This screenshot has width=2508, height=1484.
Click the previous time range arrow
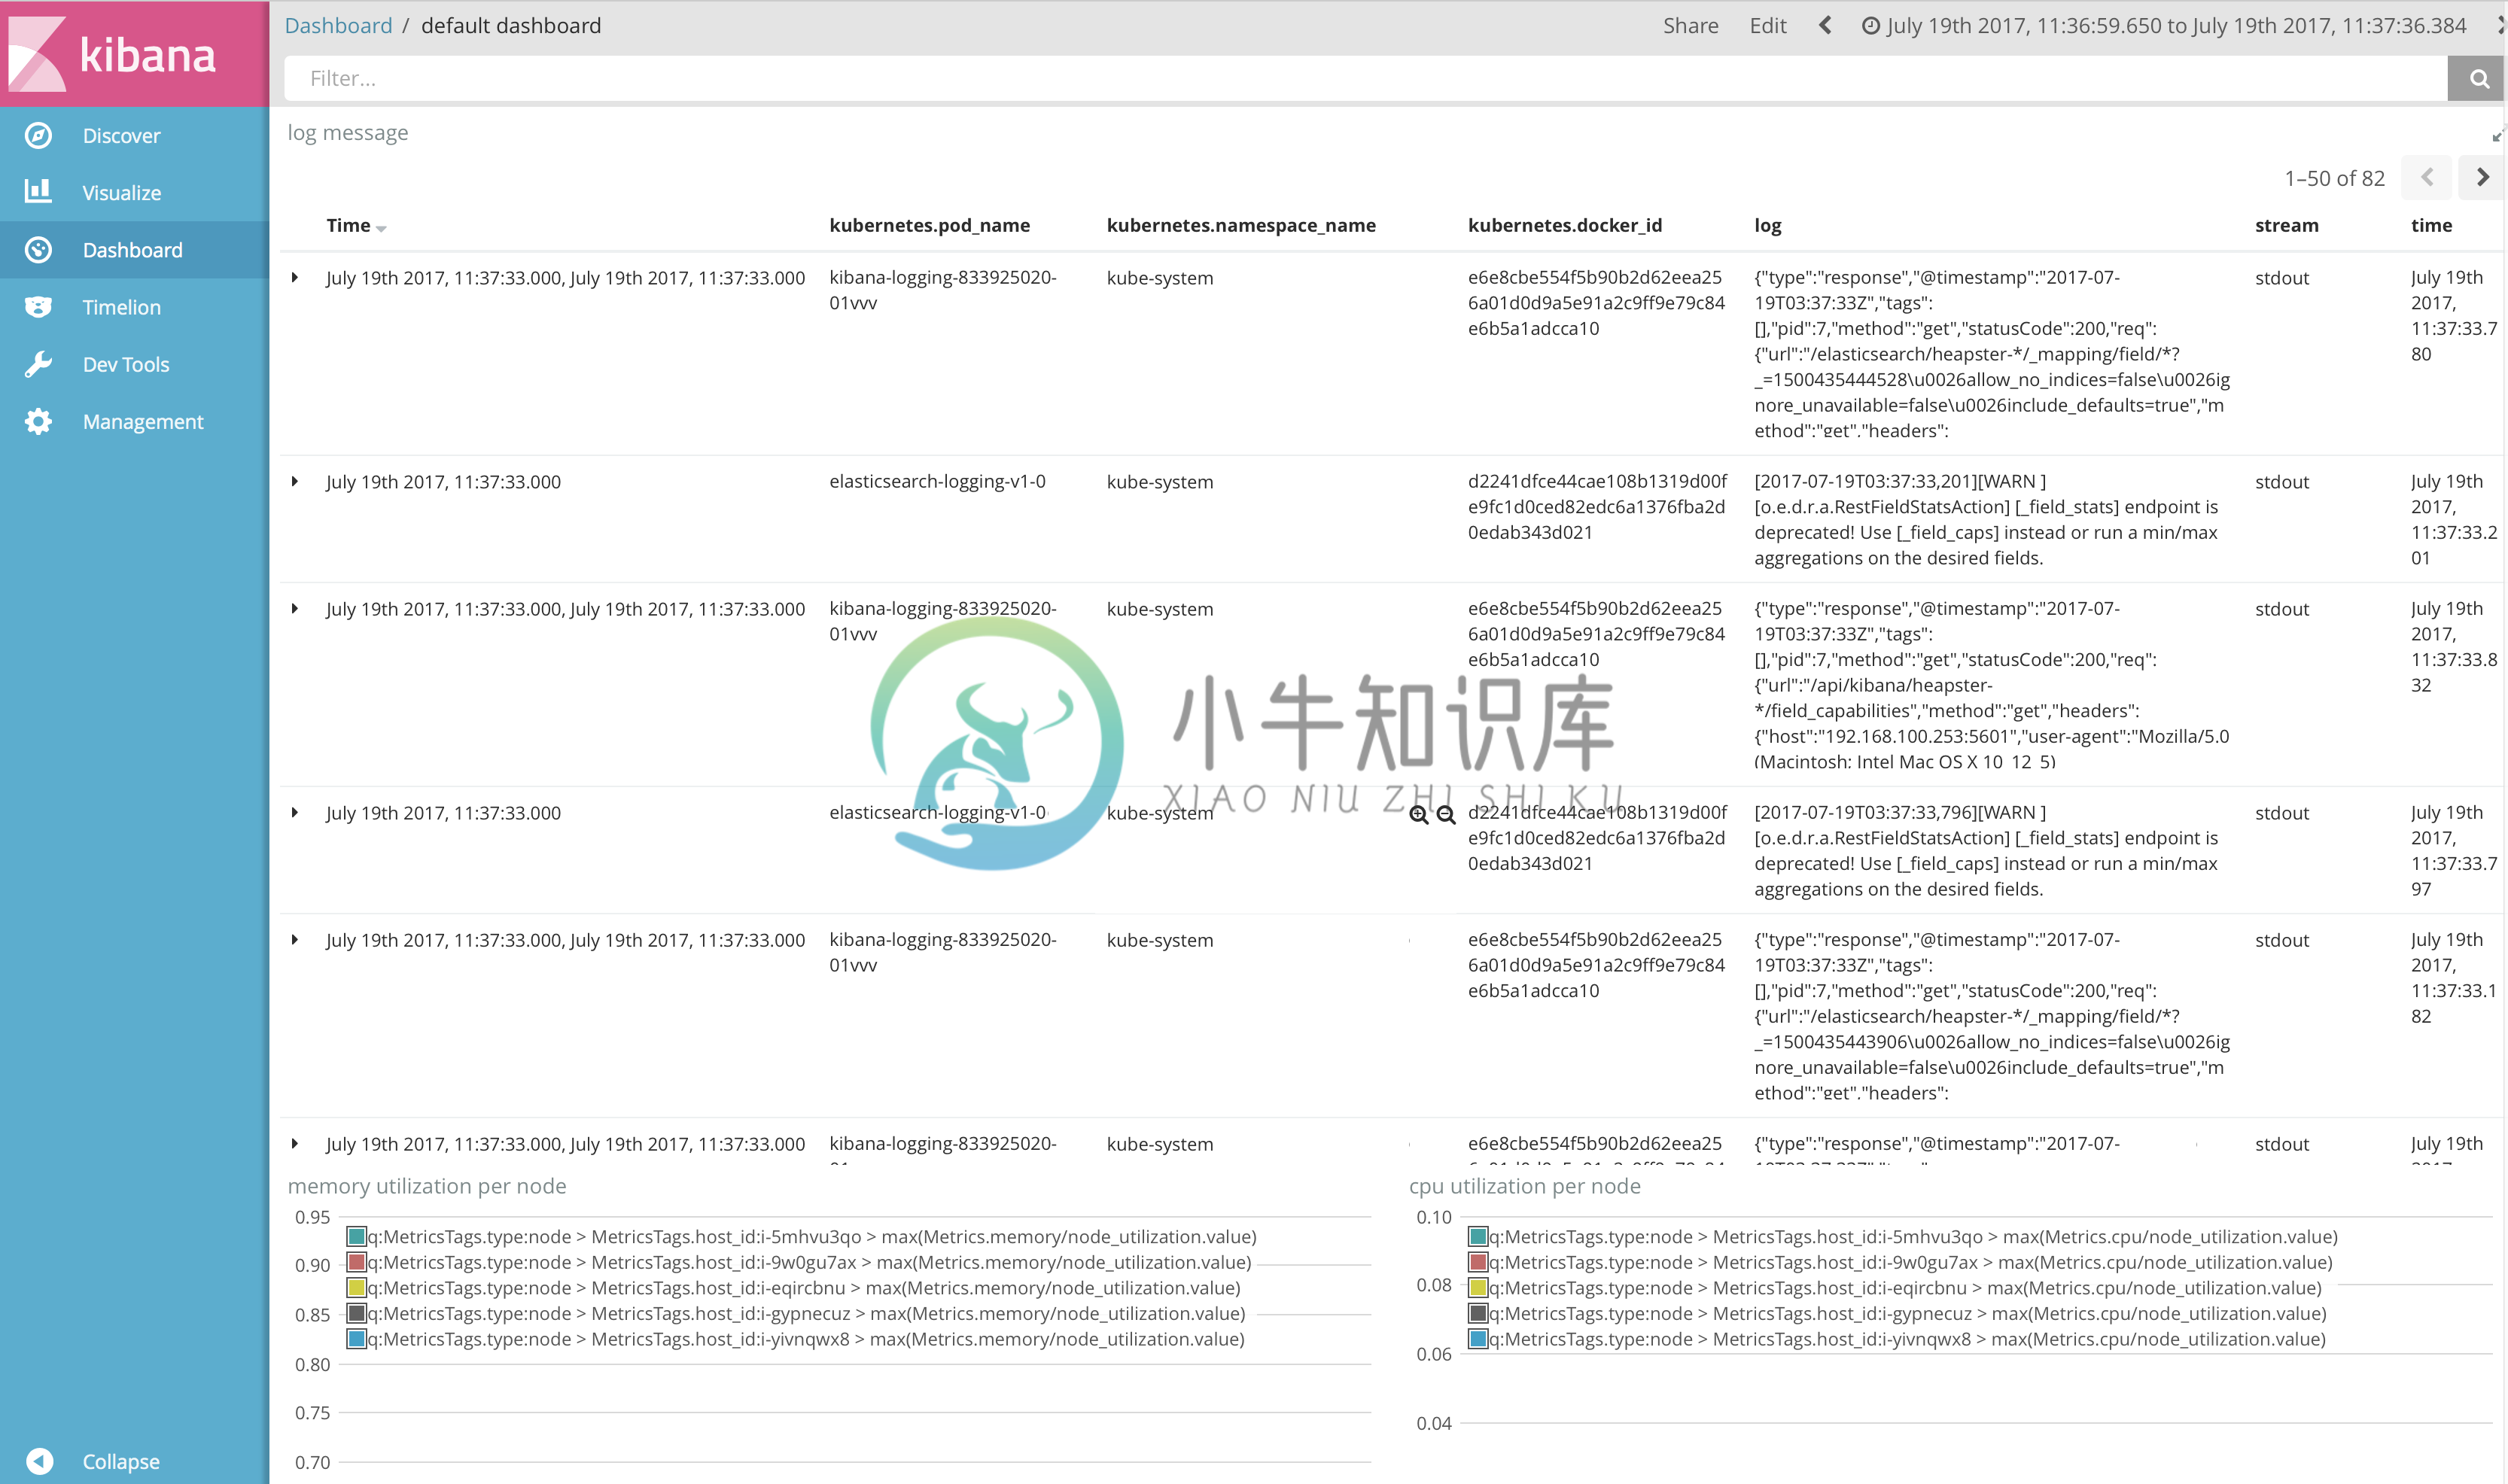1825,25
